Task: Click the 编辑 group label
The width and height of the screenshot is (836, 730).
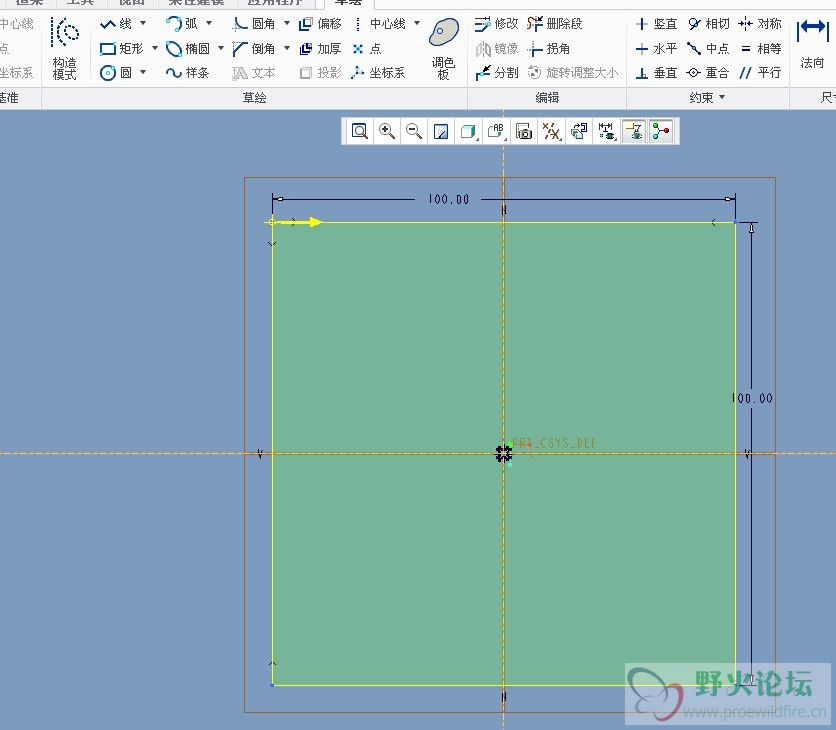Action: point(547,98)
